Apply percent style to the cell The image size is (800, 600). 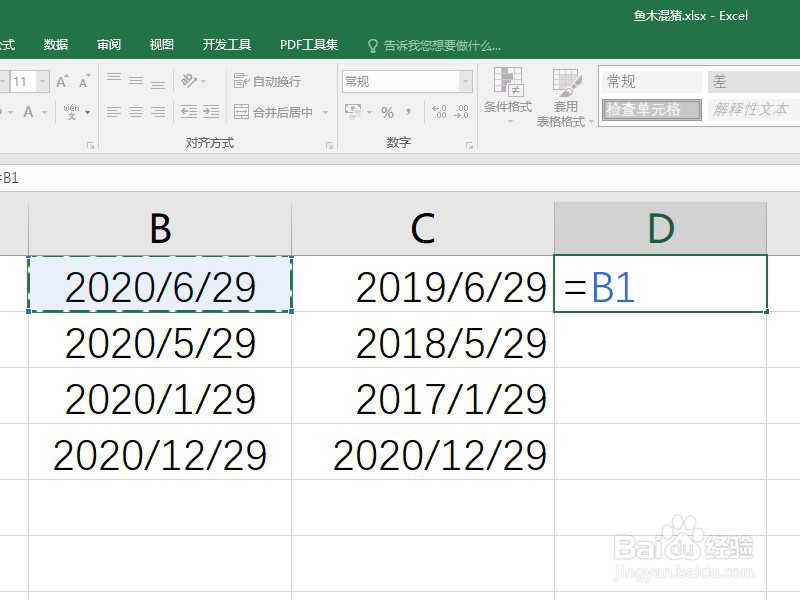point(387,112)
